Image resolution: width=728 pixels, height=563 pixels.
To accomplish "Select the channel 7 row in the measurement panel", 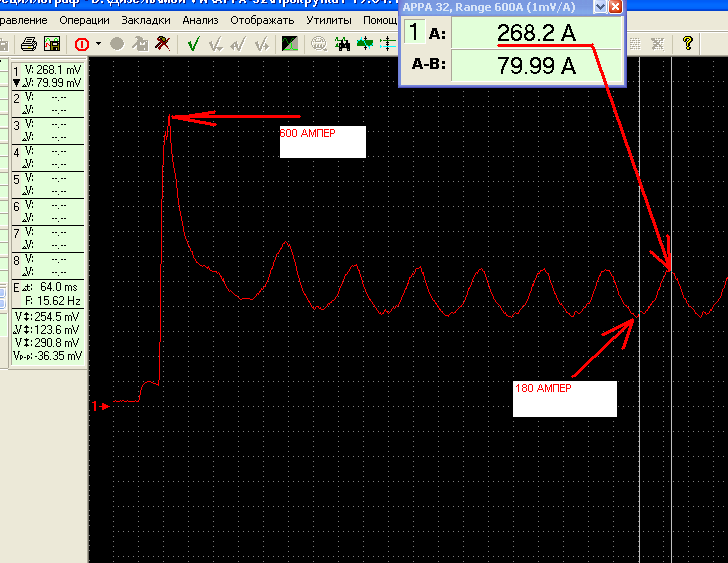I will click(47, 239).
